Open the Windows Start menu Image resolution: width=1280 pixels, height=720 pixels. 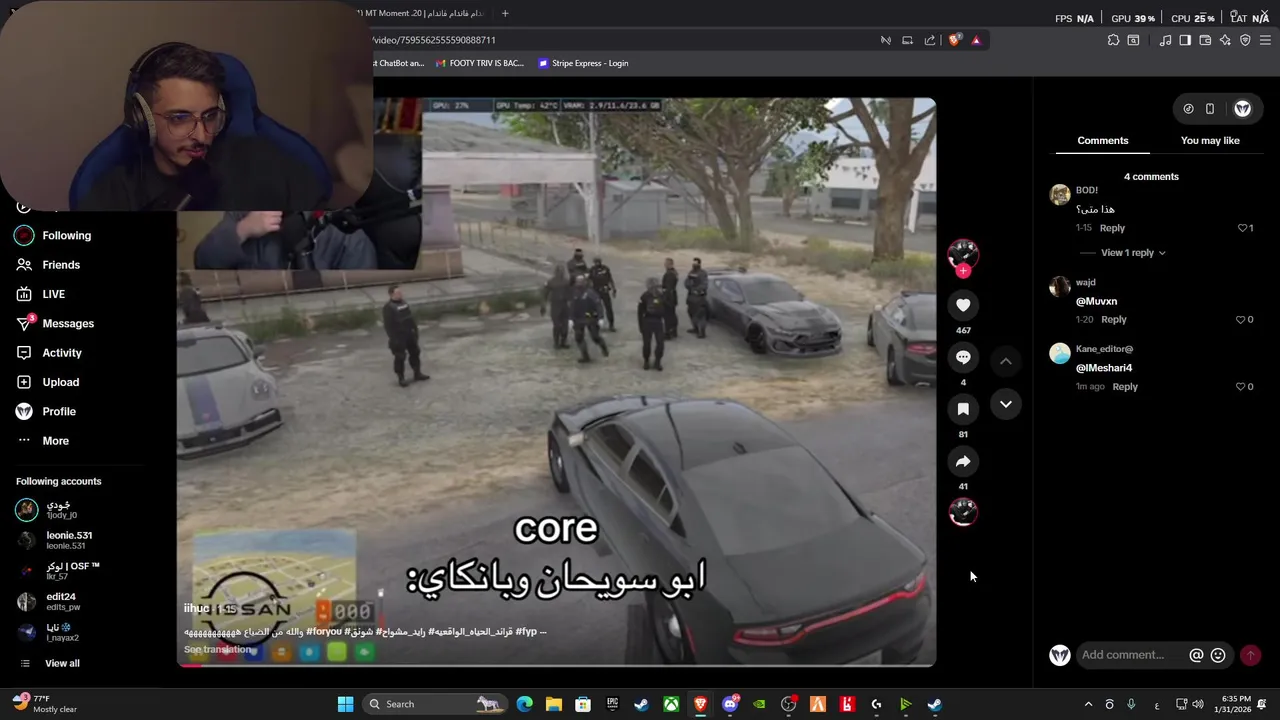(345, 704)
